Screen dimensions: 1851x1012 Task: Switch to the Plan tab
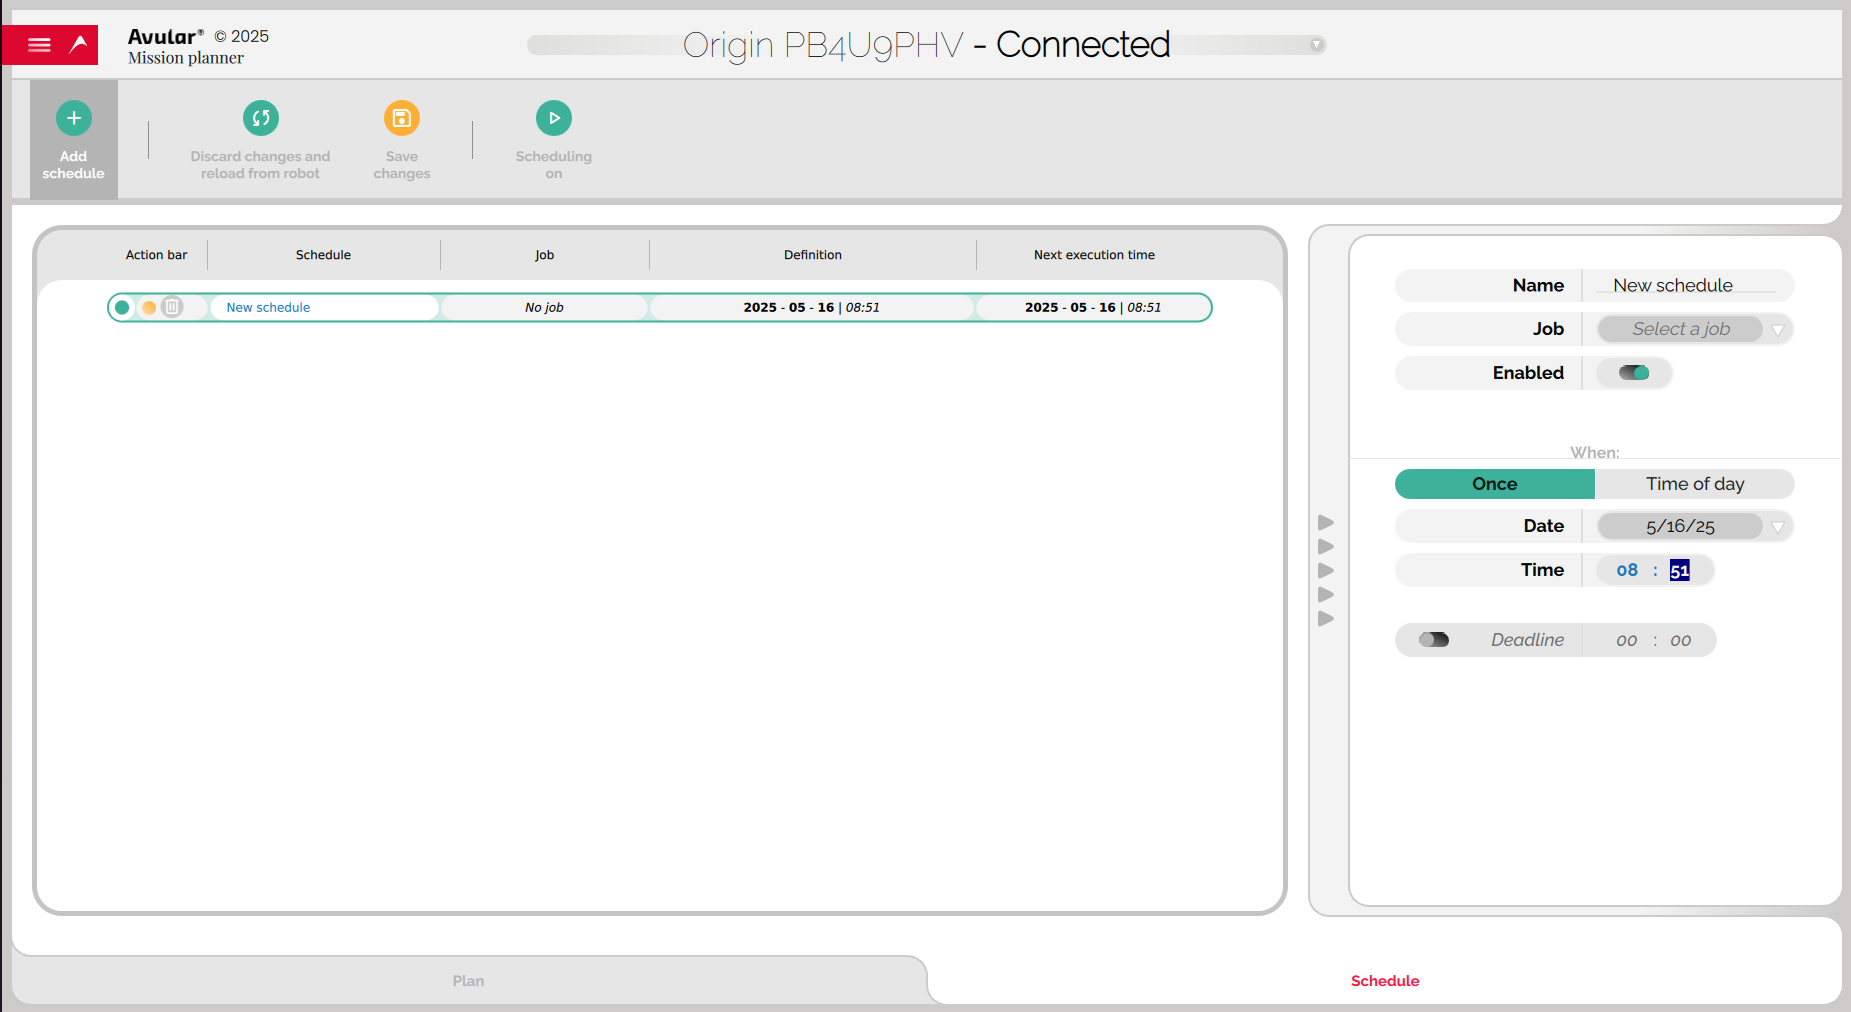tap(468, 981)
